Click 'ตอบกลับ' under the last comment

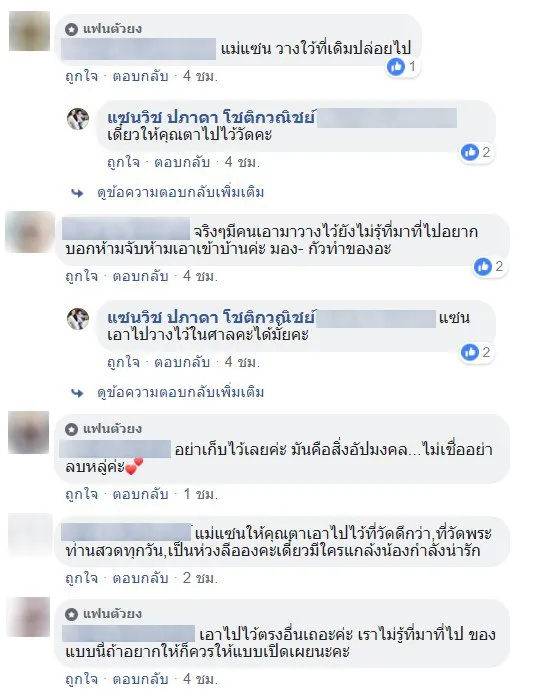click(x=140, y=679)
